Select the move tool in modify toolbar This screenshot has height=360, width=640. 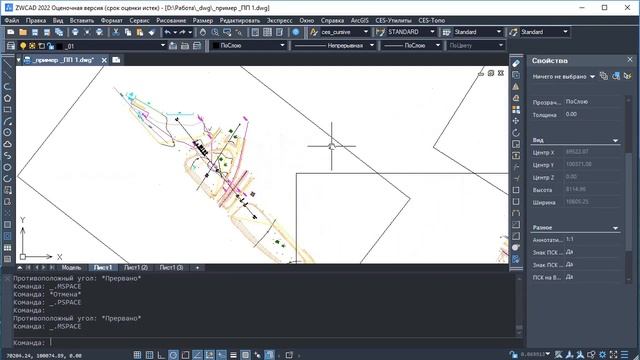tap(516, 121)
